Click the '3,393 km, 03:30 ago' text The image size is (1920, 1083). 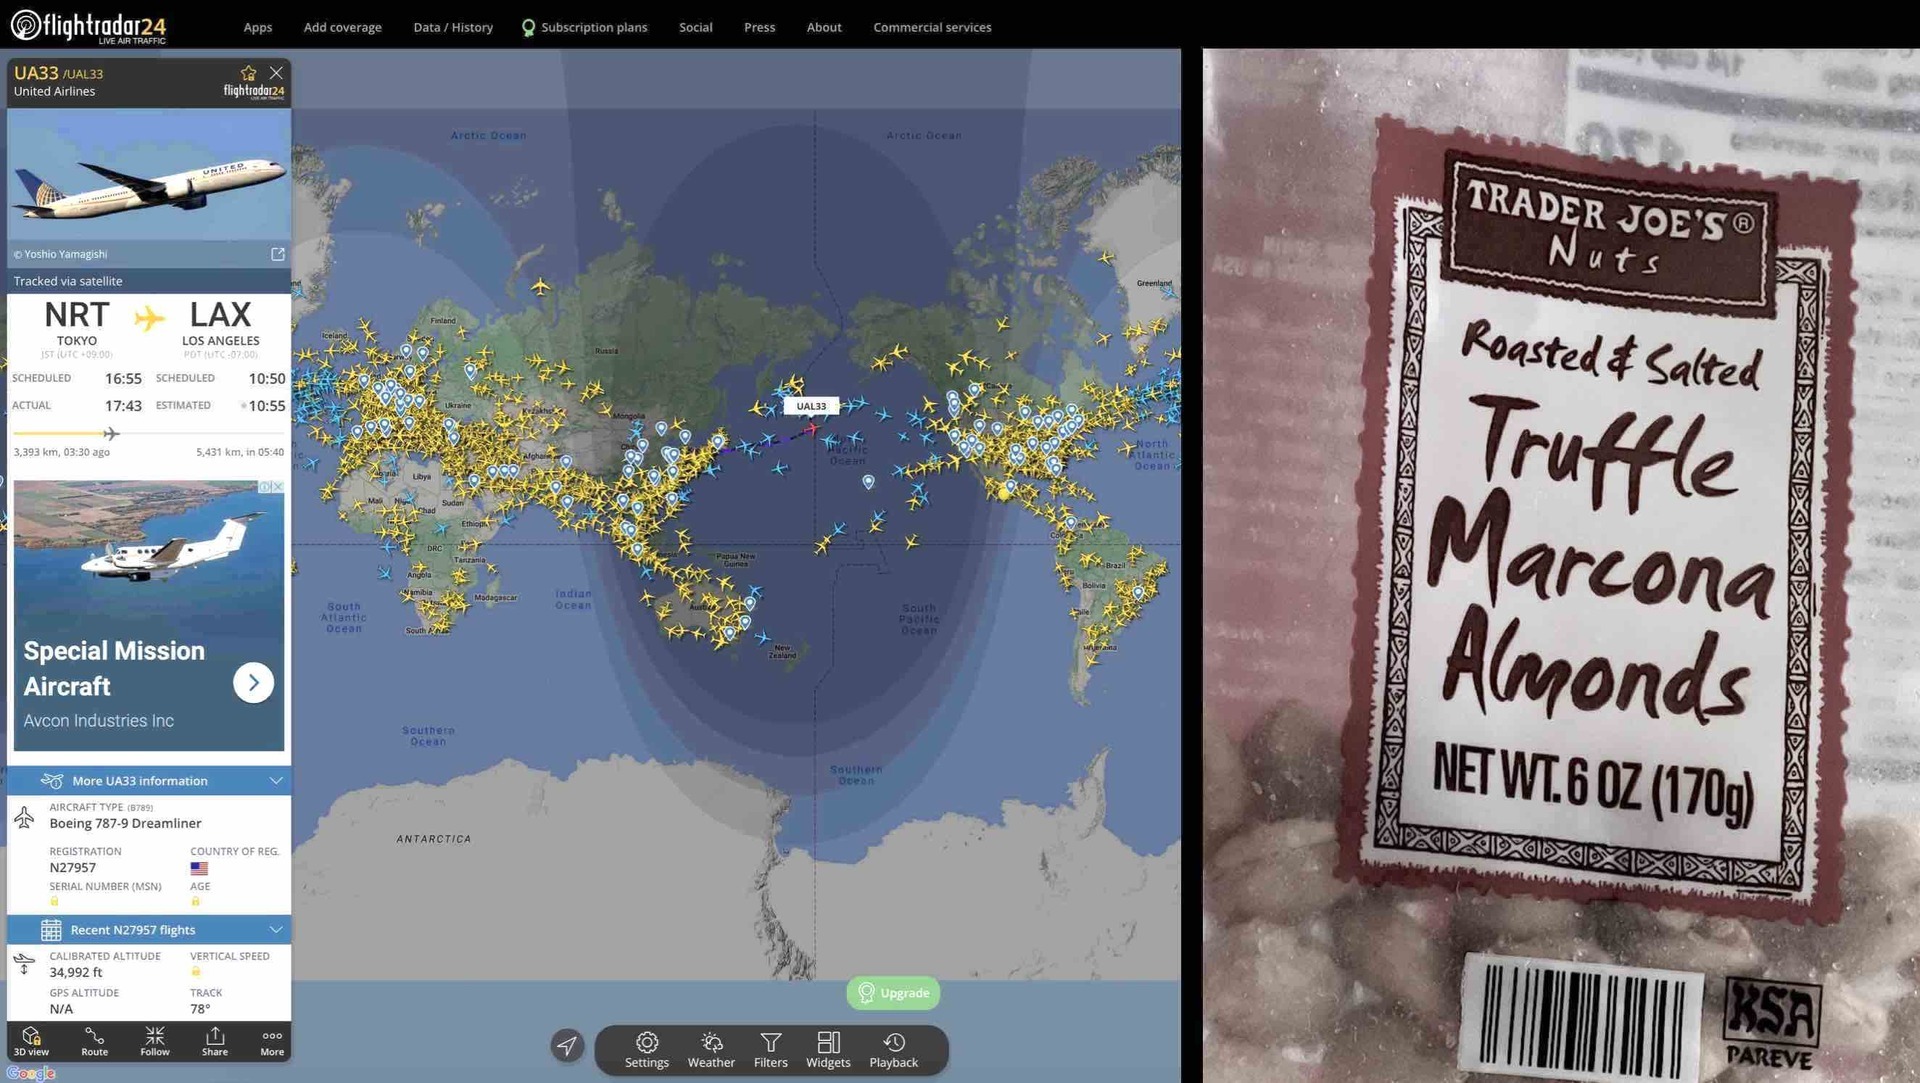click(62, 452)
